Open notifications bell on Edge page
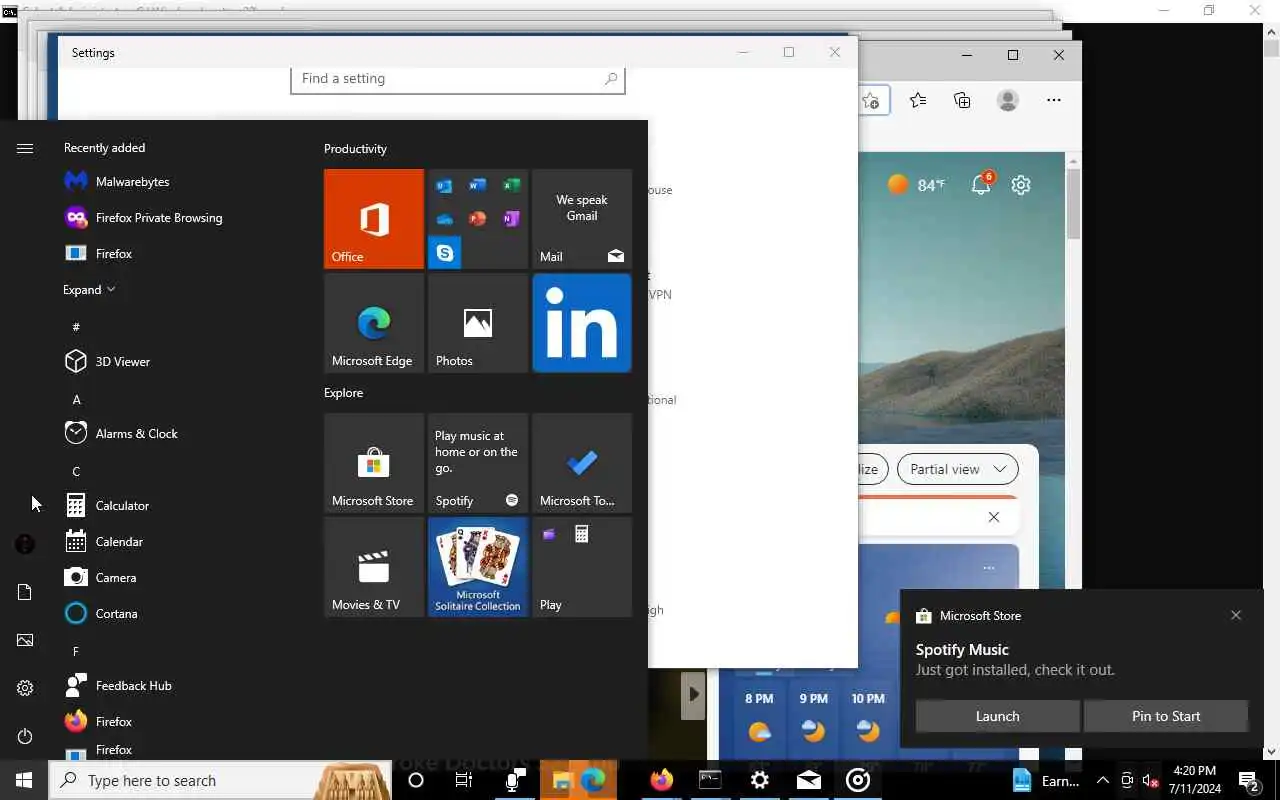Screen dimensions: 1280x800 [x=981, y=184]
